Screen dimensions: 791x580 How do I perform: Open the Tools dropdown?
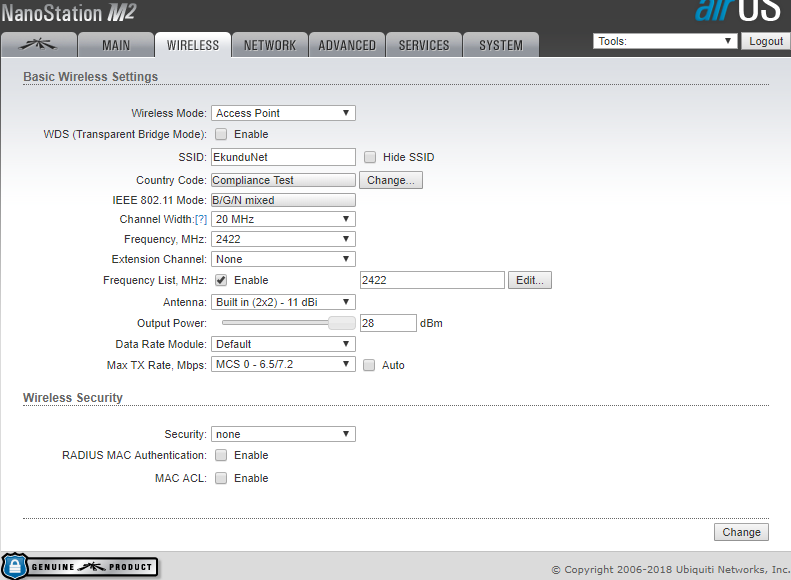[665, 41]
